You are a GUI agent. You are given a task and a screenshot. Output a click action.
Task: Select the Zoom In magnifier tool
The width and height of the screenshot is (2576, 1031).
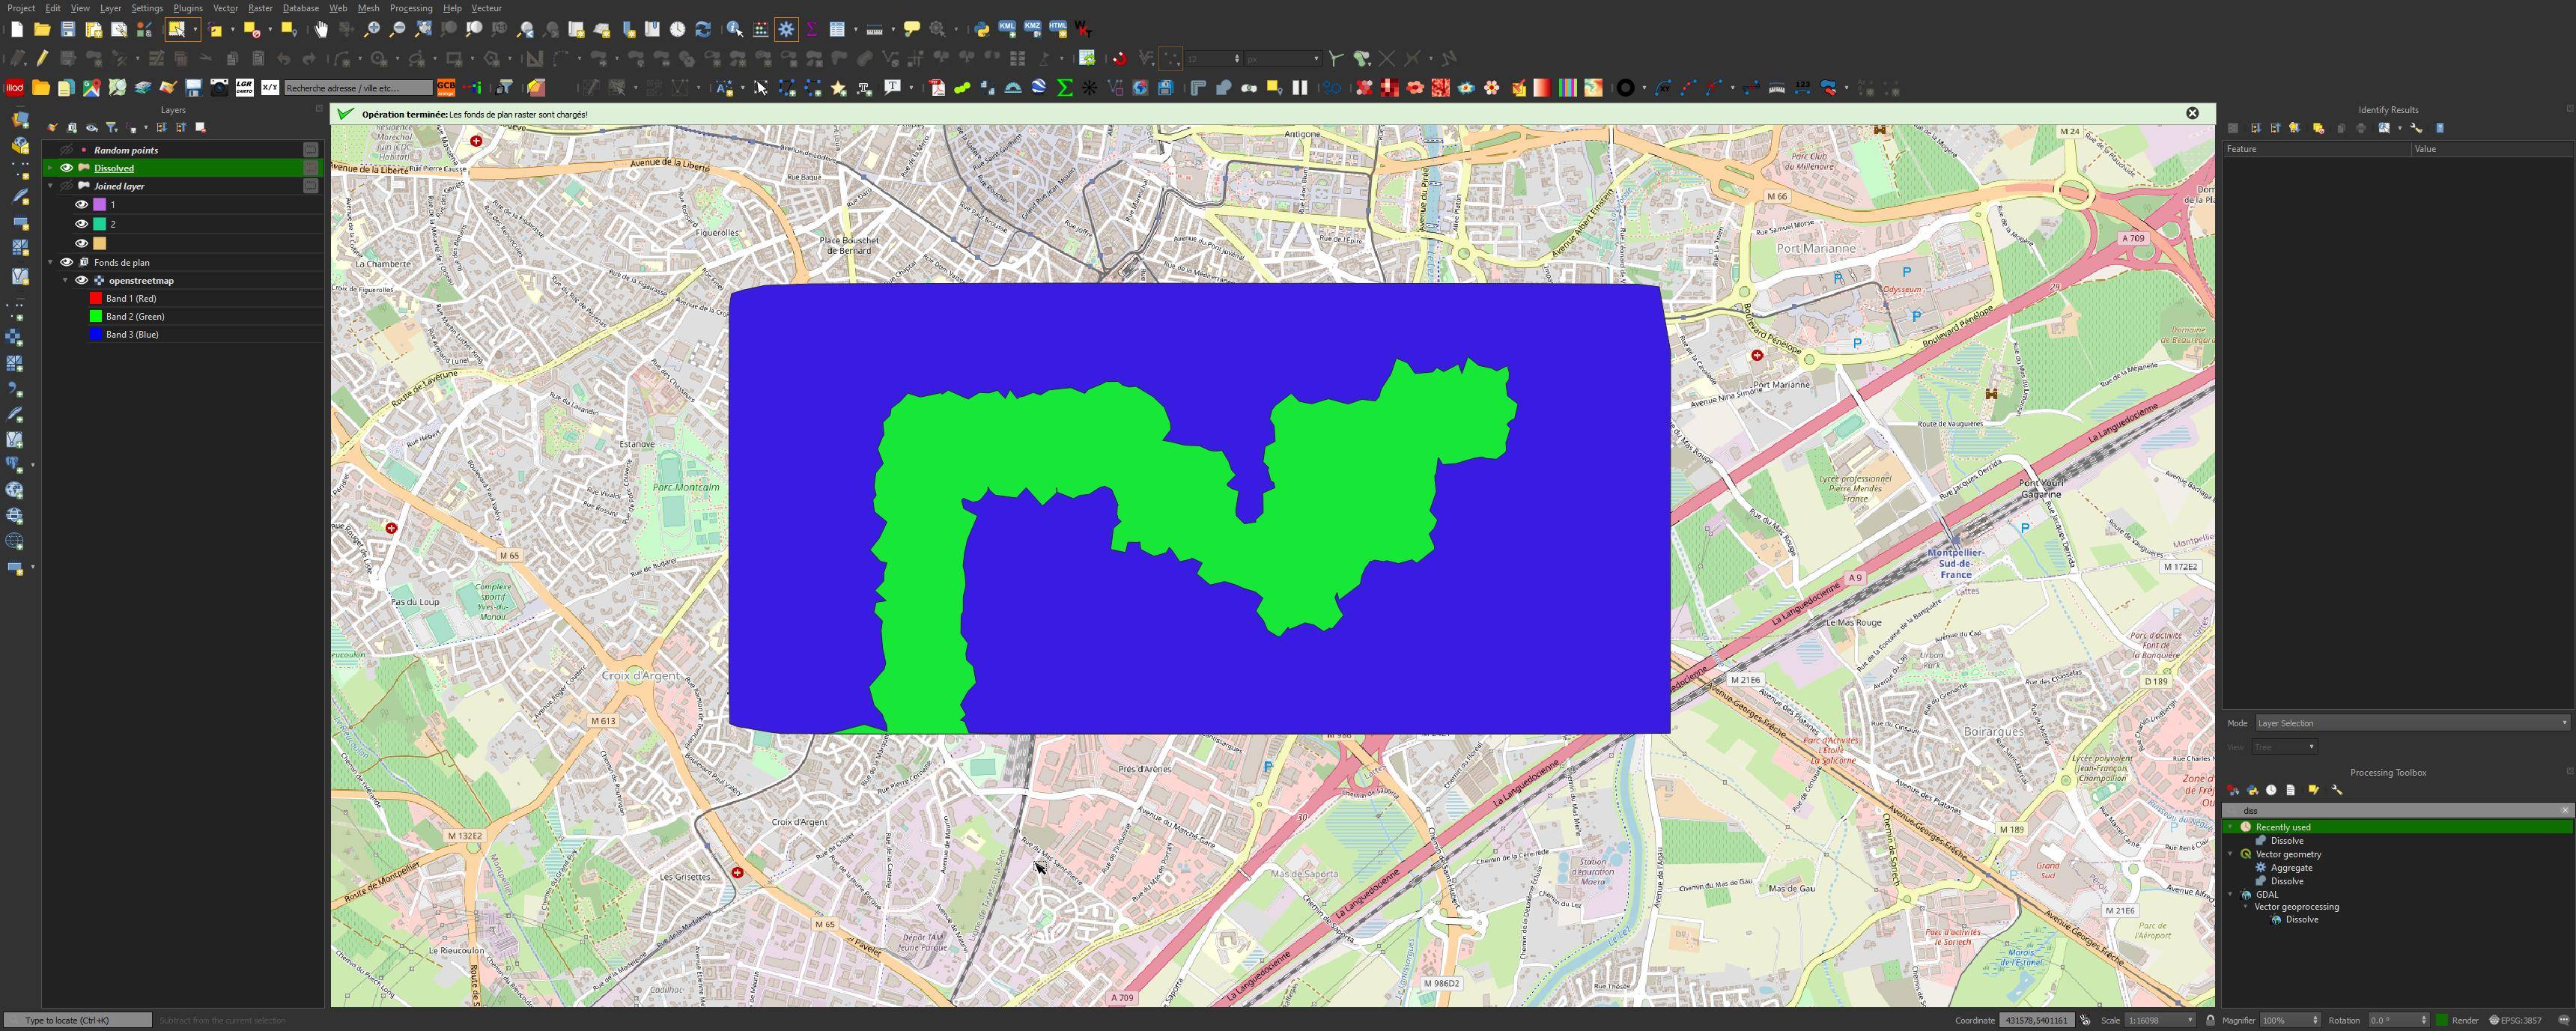click(372, 29)
